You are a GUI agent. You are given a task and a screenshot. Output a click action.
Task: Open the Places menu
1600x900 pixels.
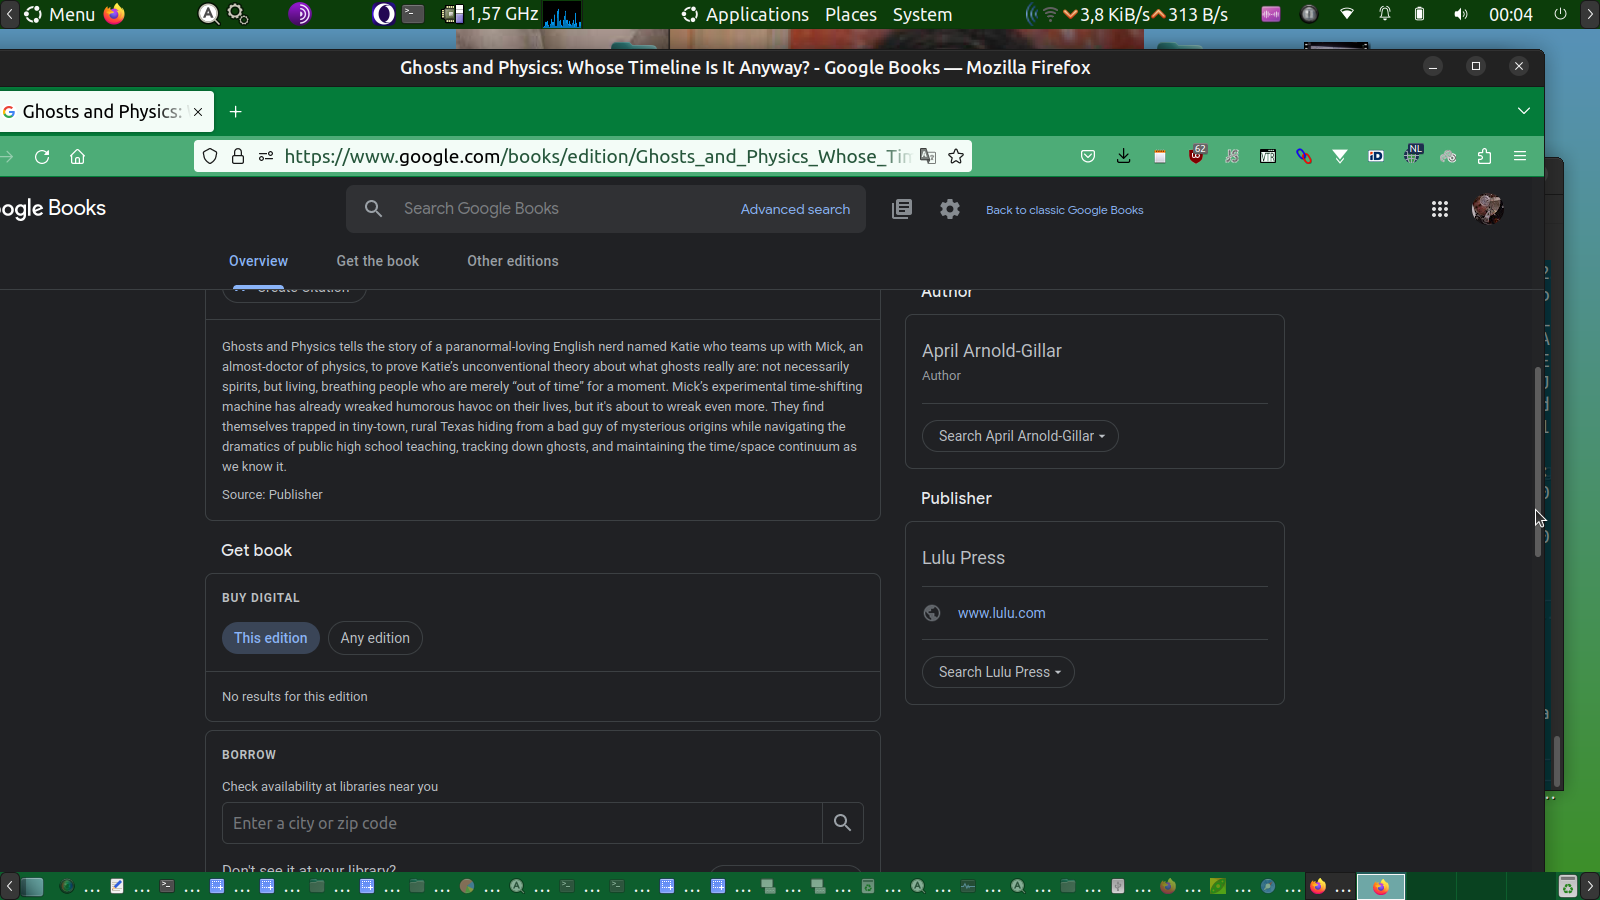coord(851,14)
